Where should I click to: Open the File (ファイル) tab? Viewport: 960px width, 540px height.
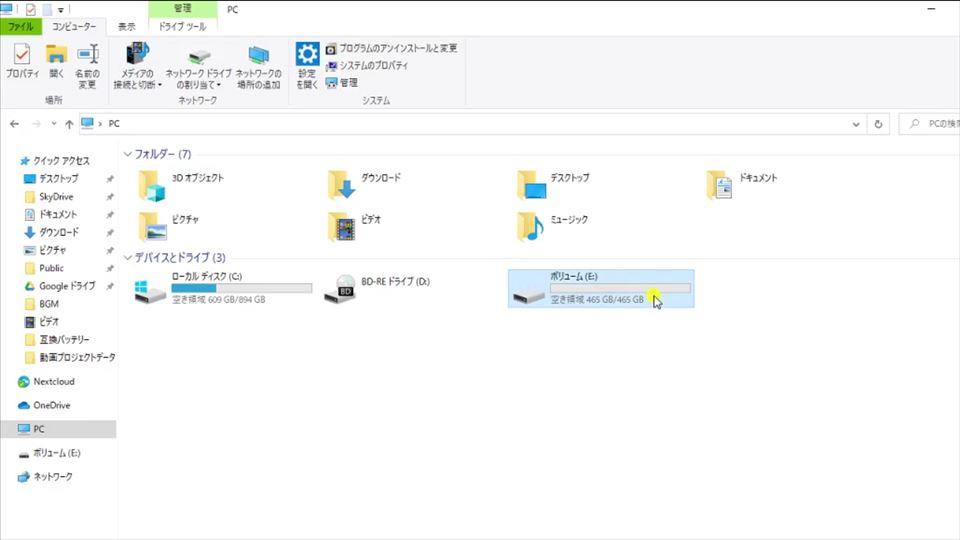click(21, 27)
